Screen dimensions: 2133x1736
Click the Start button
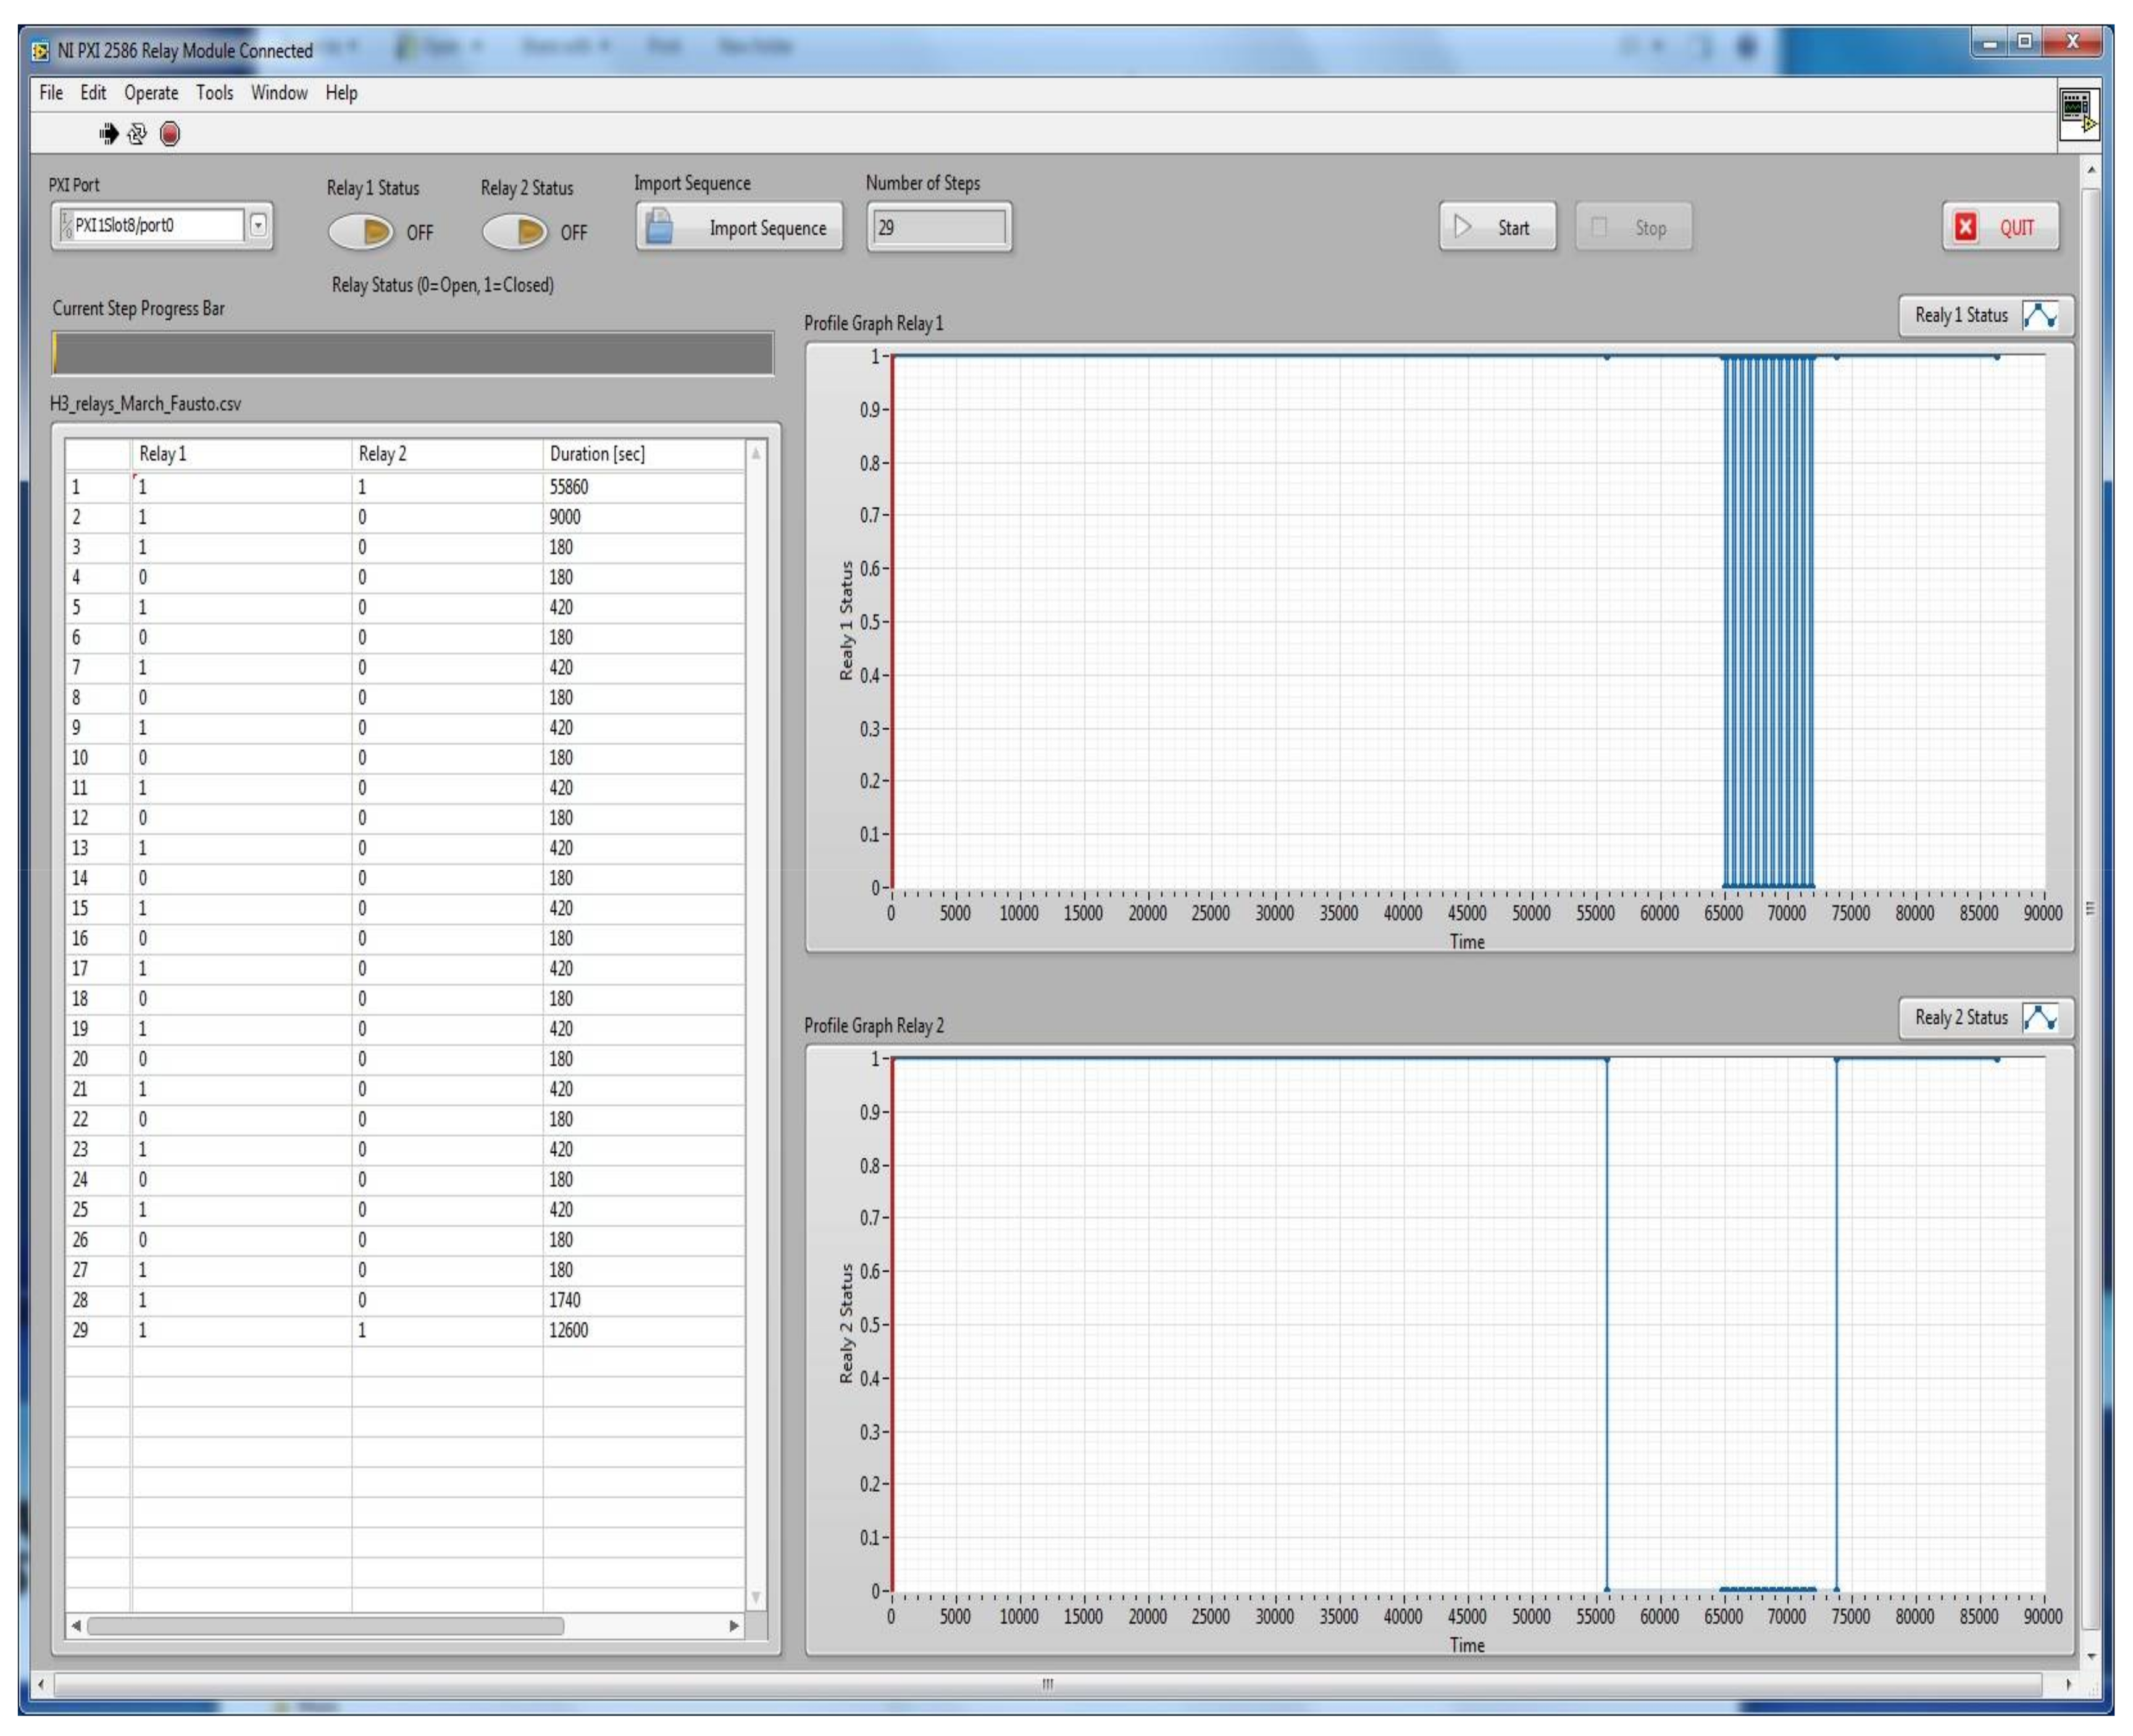tap(1497, 227)
